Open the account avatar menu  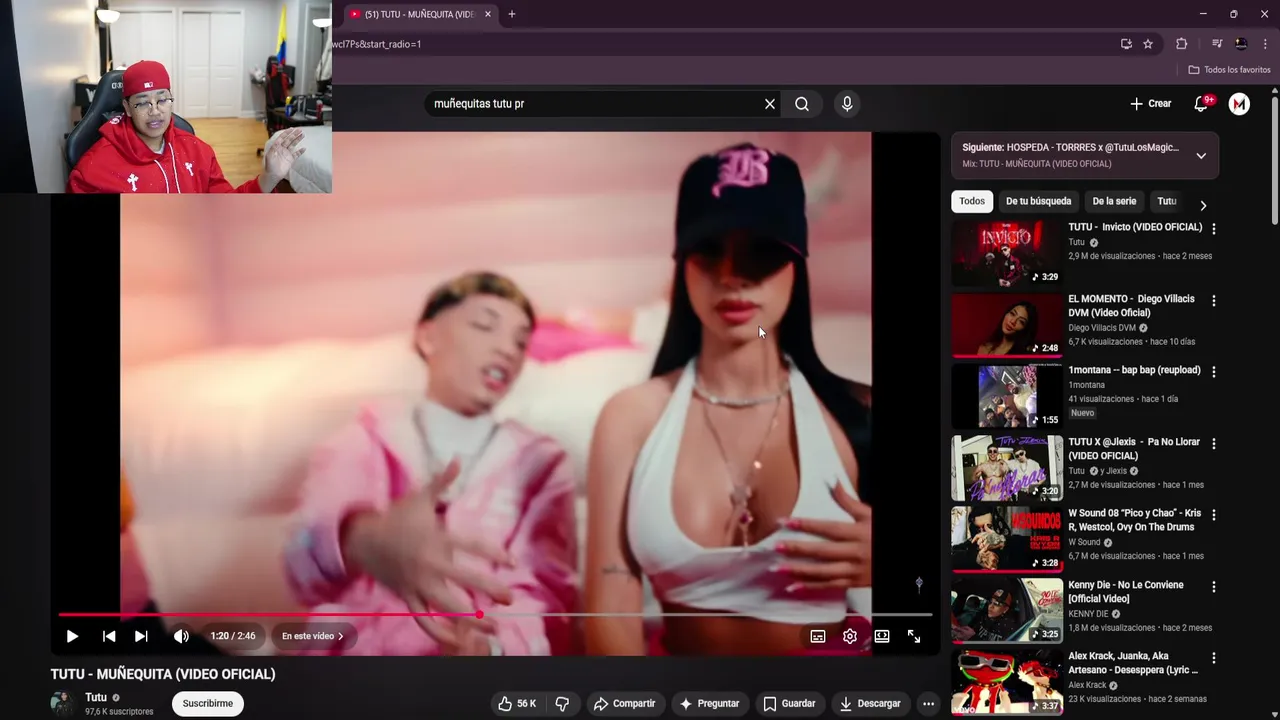click(x=1239, y=104)
